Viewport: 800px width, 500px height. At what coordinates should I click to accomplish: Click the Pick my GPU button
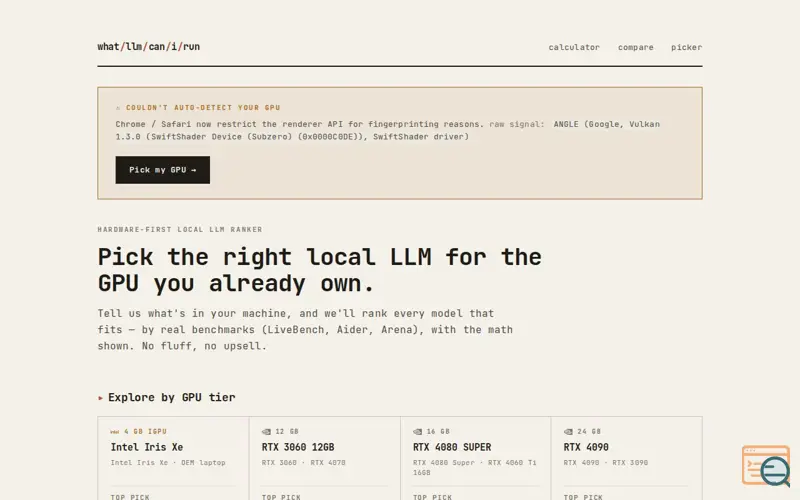pos(162,170)
